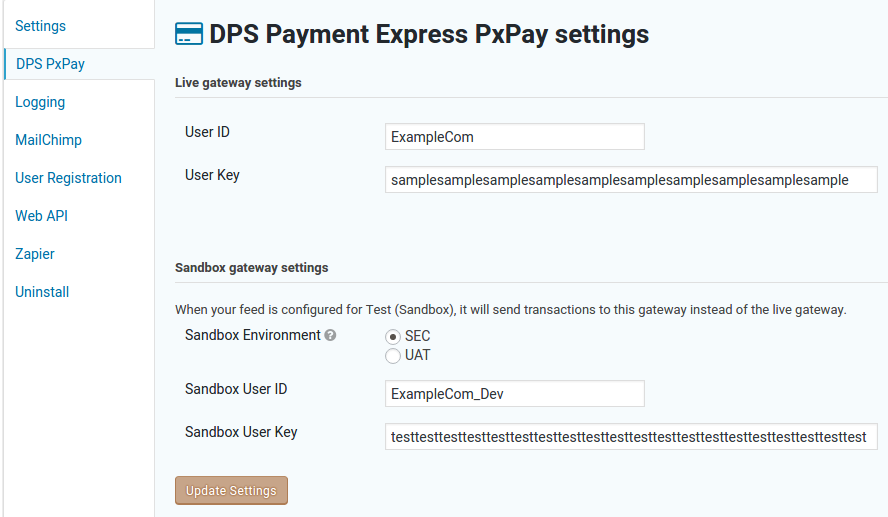Click the UAT radio label text
Image resolution: width=888 pixels, height=517 pixels.
(417, 356)
